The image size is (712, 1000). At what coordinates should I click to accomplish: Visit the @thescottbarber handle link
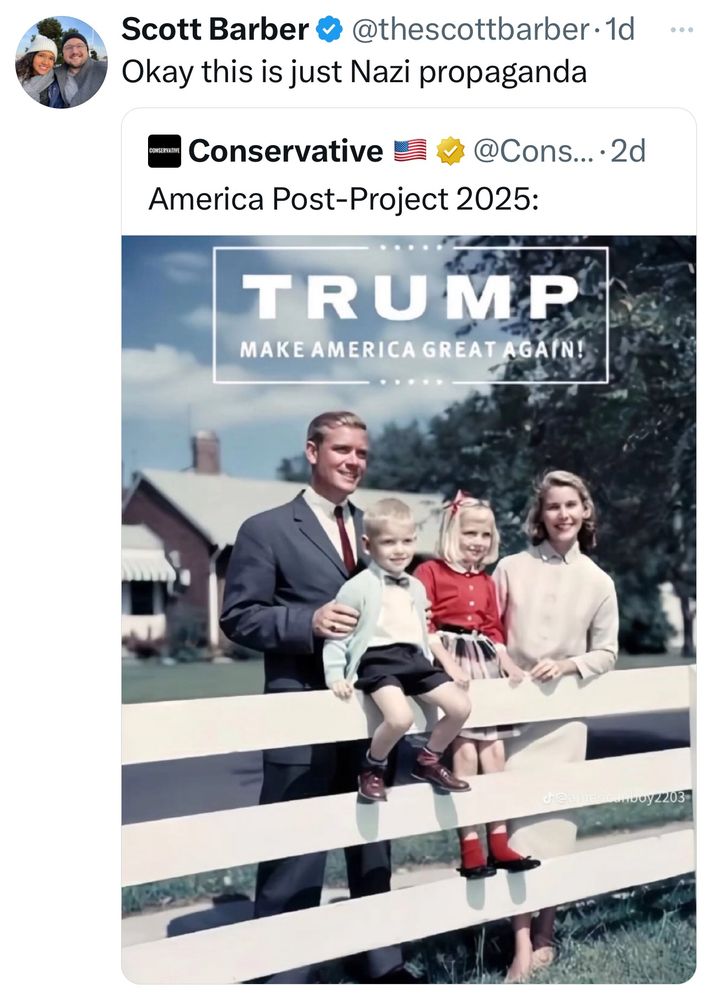(x=469, y=30)
